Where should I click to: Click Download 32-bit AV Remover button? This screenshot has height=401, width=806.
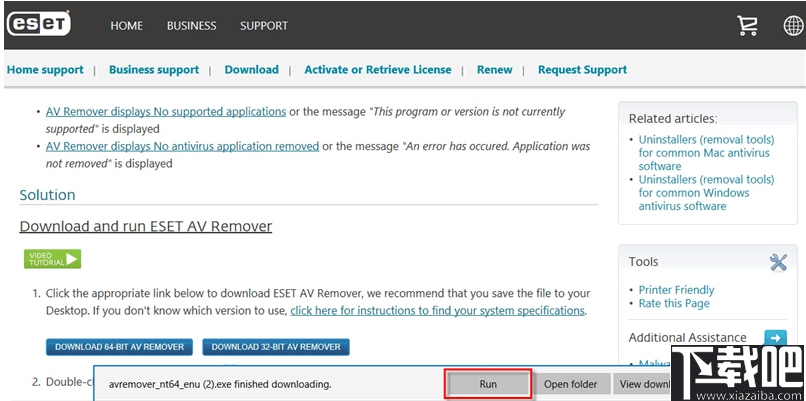click(x=276, y=347)
